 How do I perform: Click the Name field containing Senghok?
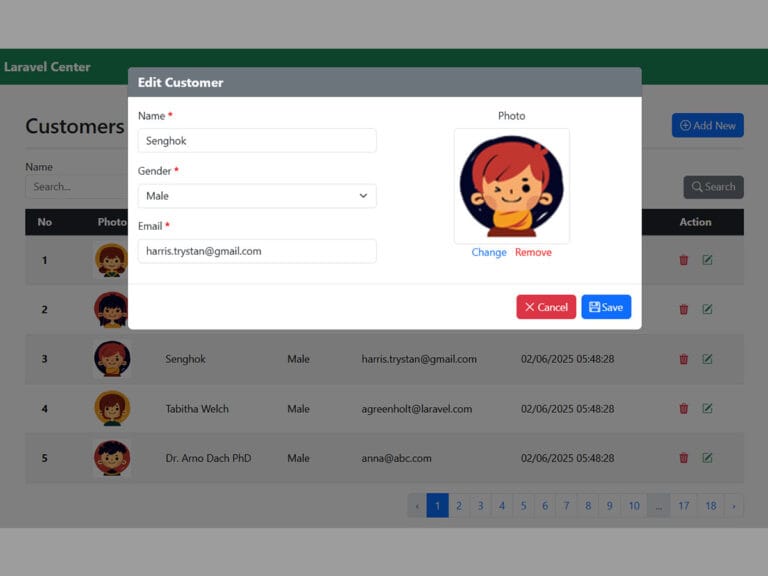[x=257, y=141]
